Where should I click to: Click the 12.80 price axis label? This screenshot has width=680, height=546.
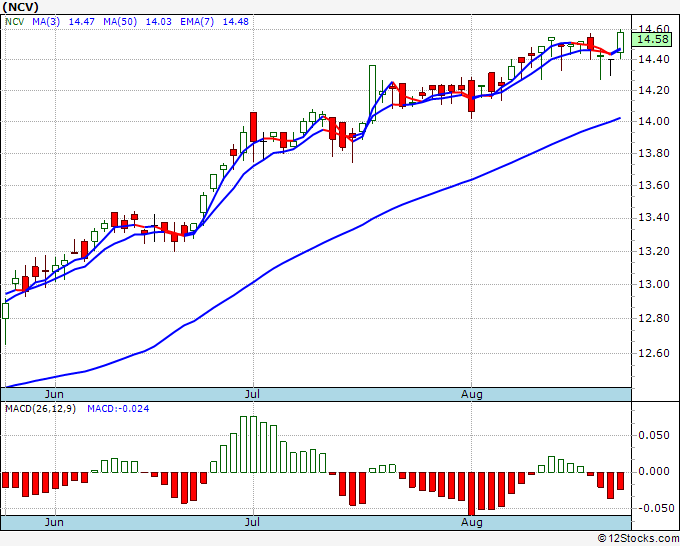pyautogui.click(x=654, y=318)
